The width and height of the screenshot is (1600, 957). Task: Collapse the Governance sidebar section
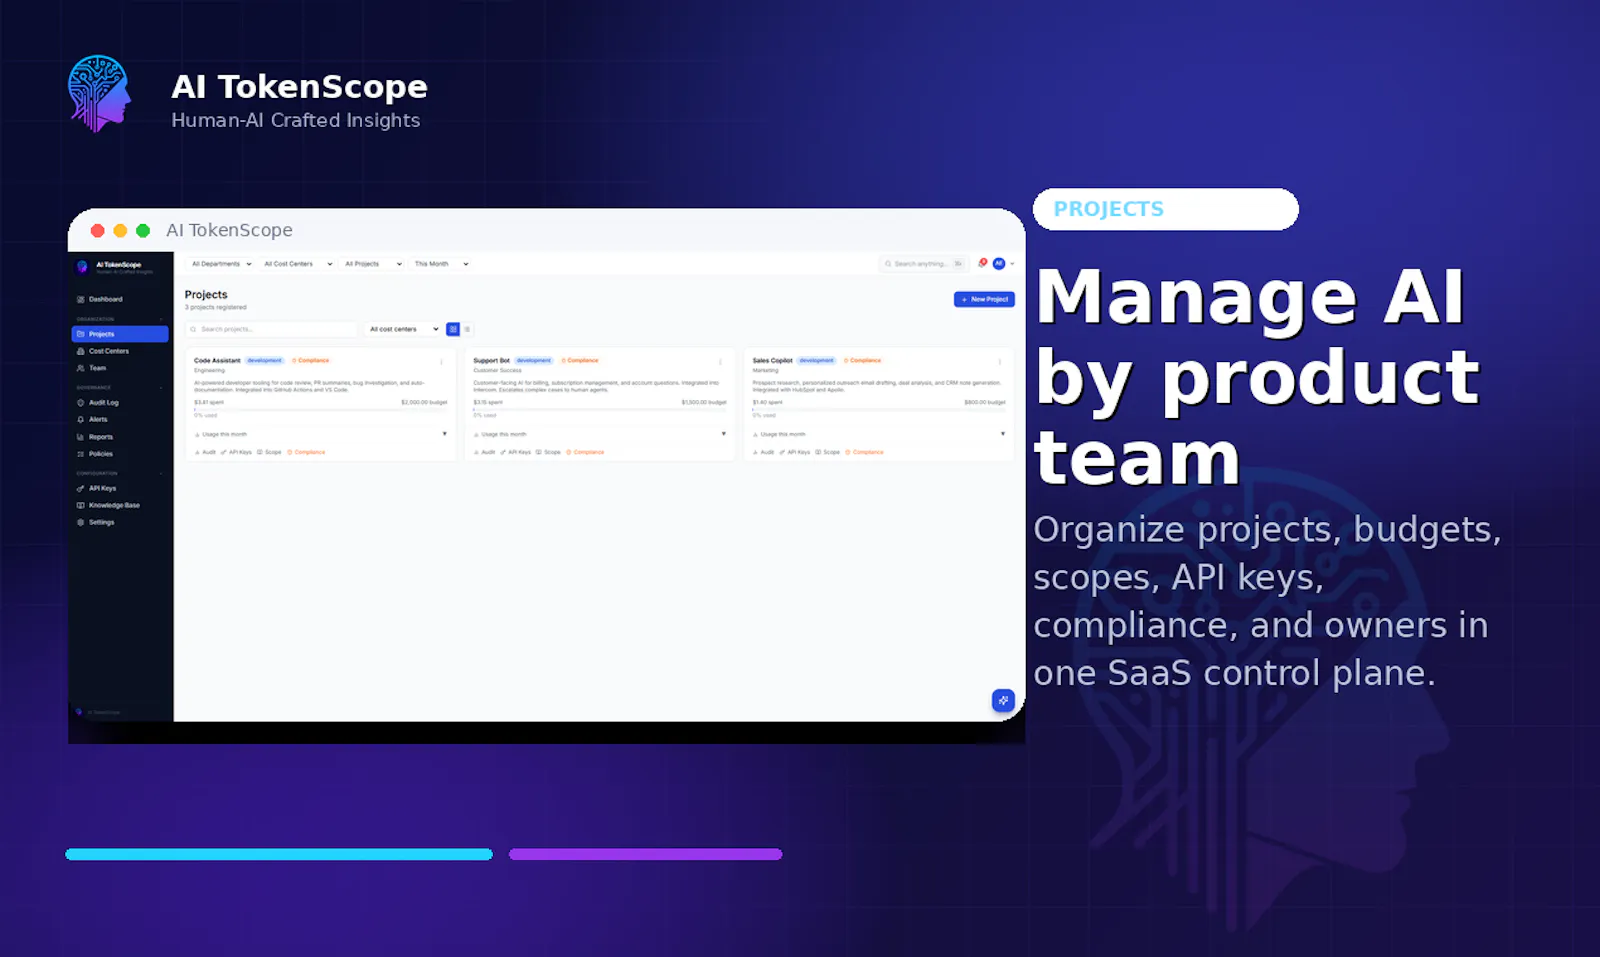point(161,388)
